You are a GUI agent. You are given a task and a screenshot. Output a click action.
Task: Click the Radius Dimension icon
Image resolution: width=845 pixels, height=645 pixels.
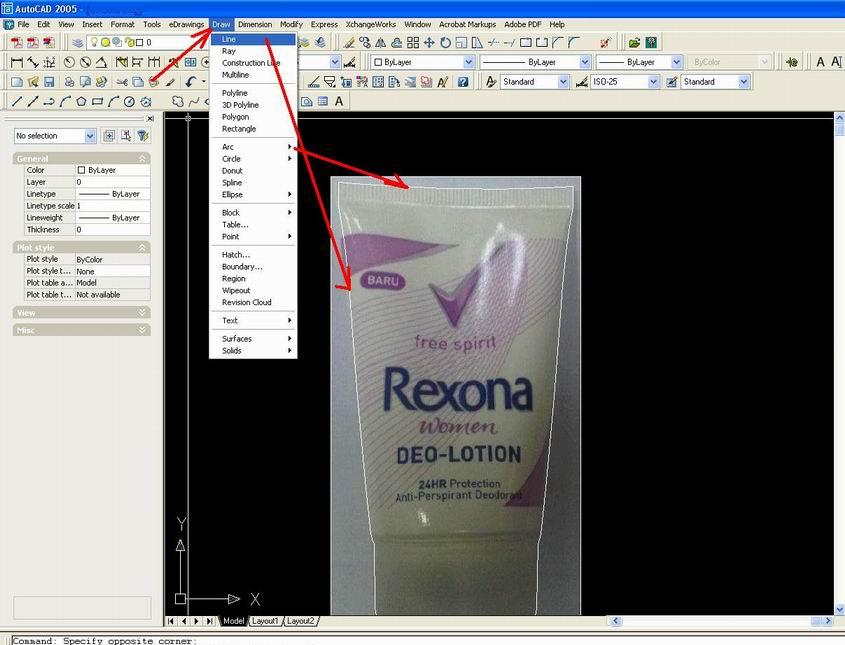[68, 62]
